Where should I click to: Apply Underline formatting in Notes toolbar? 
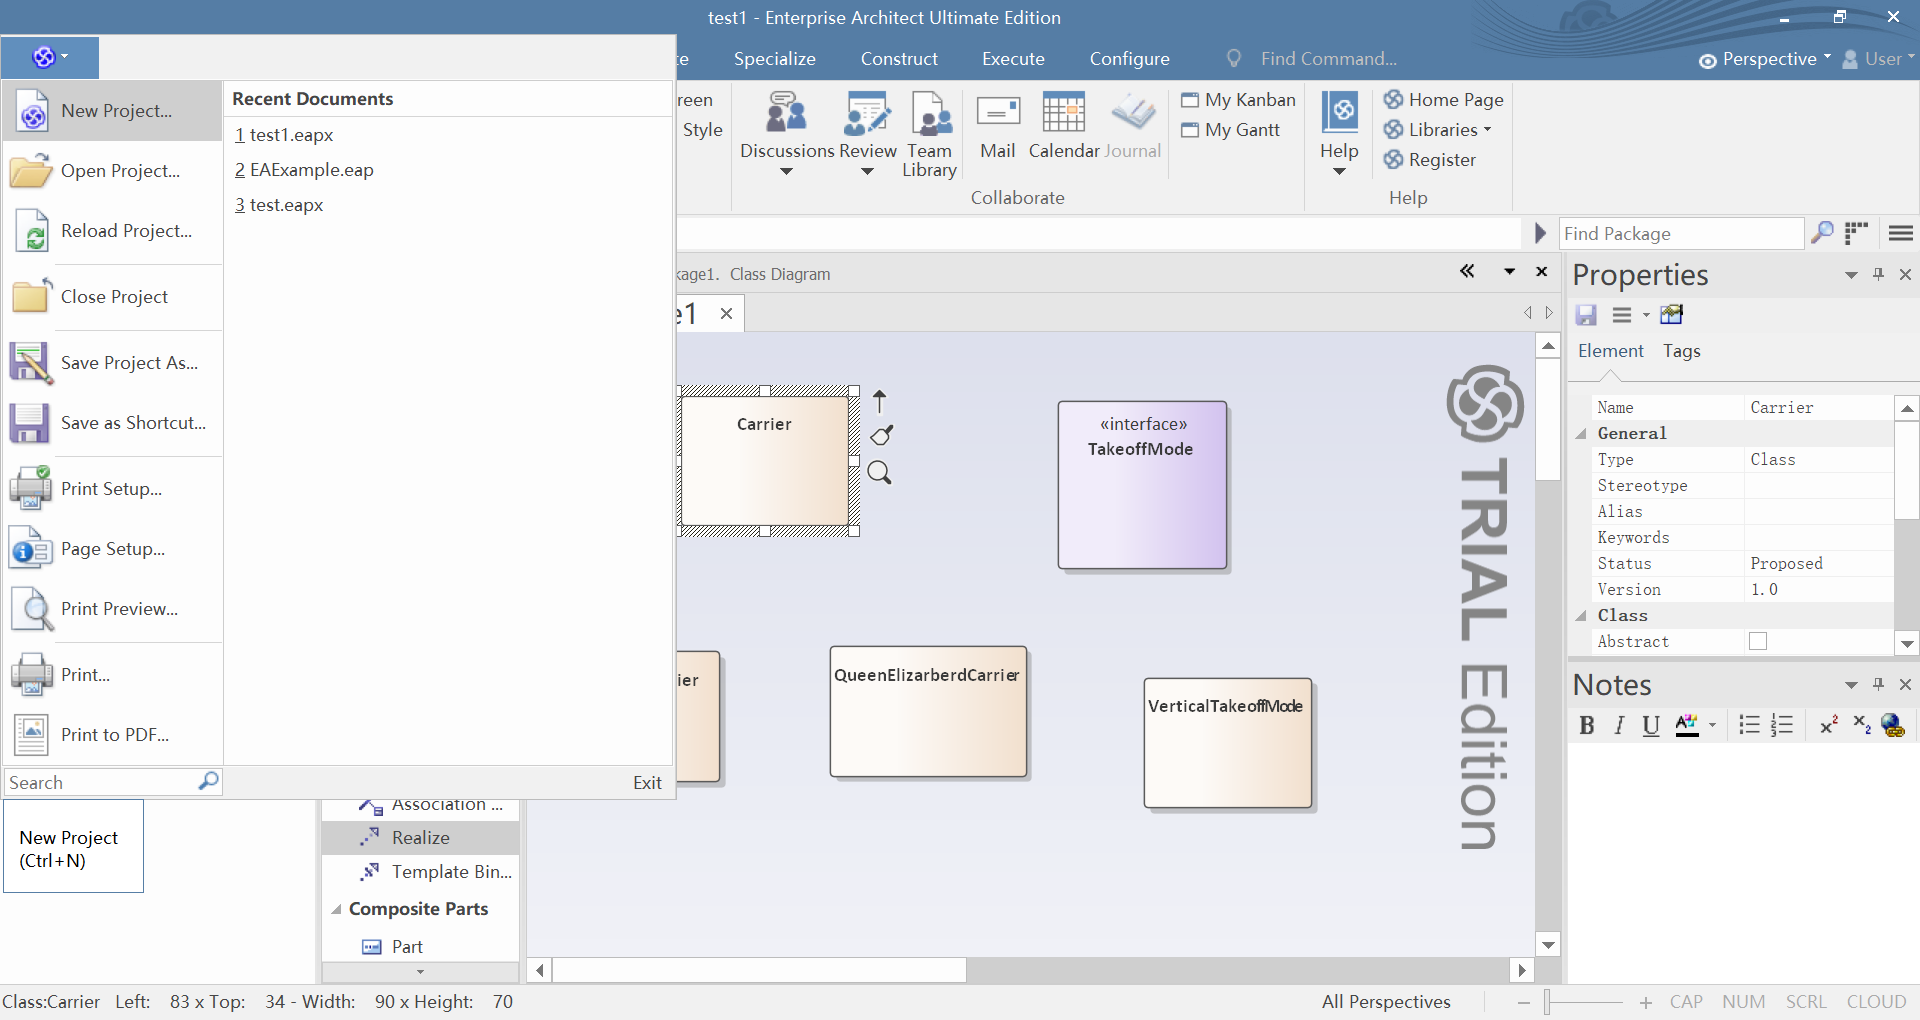pyautogui.click(x=1651, y=726)
